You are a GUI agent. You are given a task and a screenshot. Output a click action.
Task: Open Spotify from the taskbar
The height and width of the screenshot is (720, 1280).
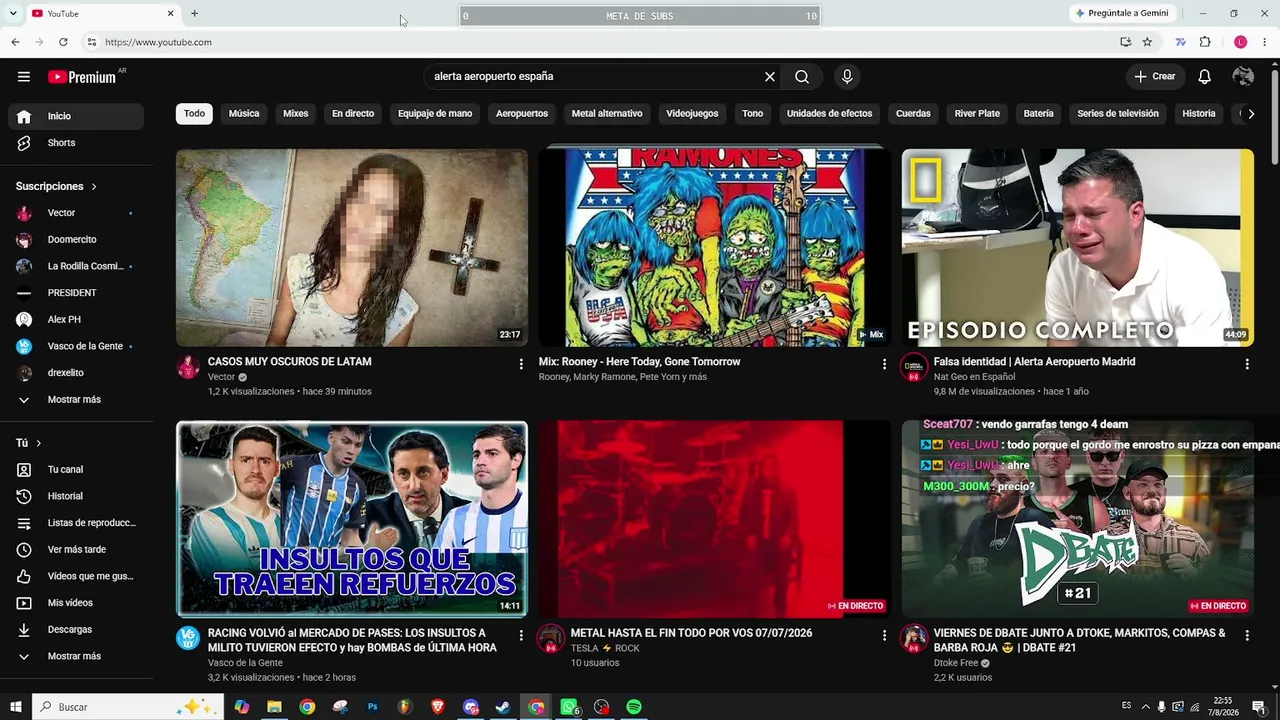click(634, 707)
